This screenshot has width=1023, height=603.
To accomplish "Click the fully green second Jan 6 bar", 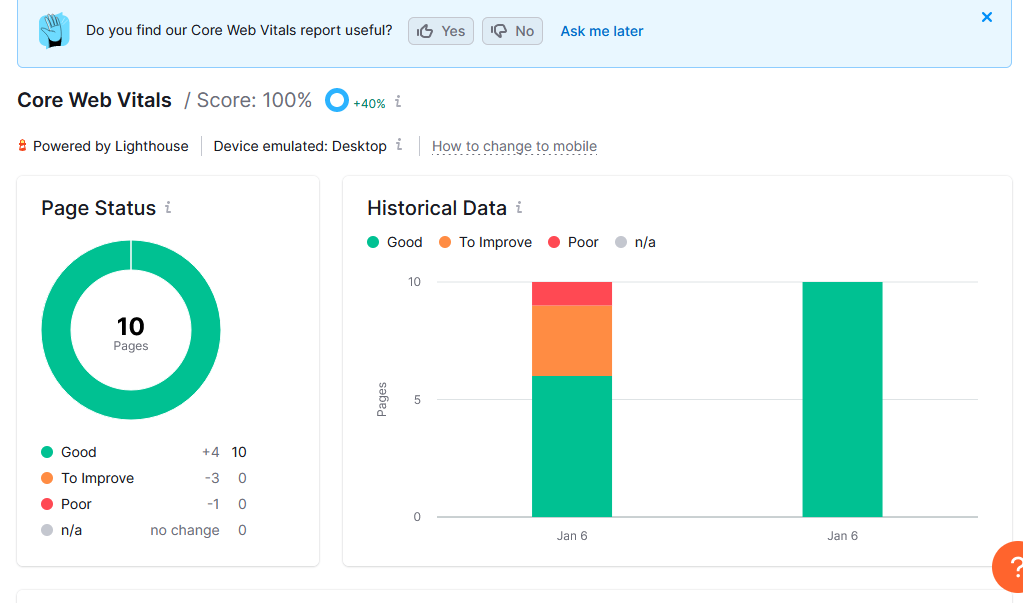I will point(842,399).
